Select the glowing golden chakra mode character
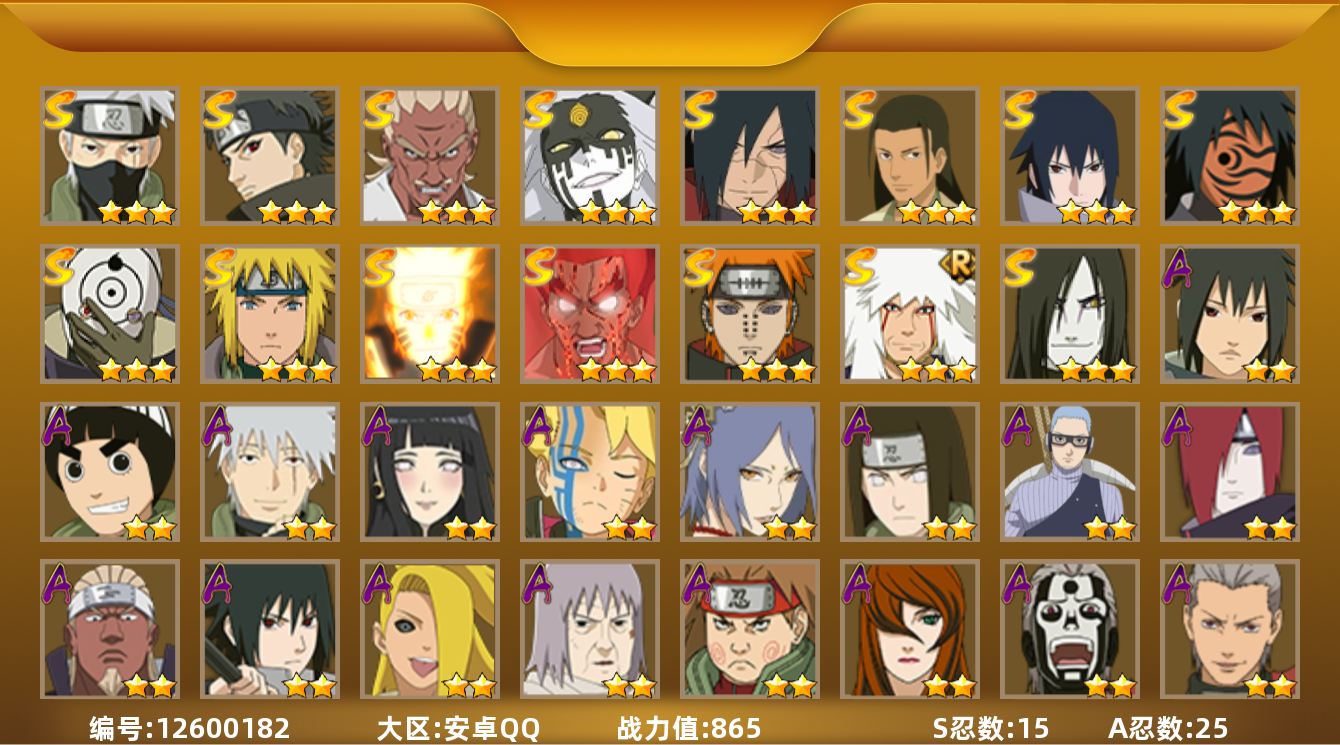This screenshot has width=1340, height=745. [x=430, y=314]
